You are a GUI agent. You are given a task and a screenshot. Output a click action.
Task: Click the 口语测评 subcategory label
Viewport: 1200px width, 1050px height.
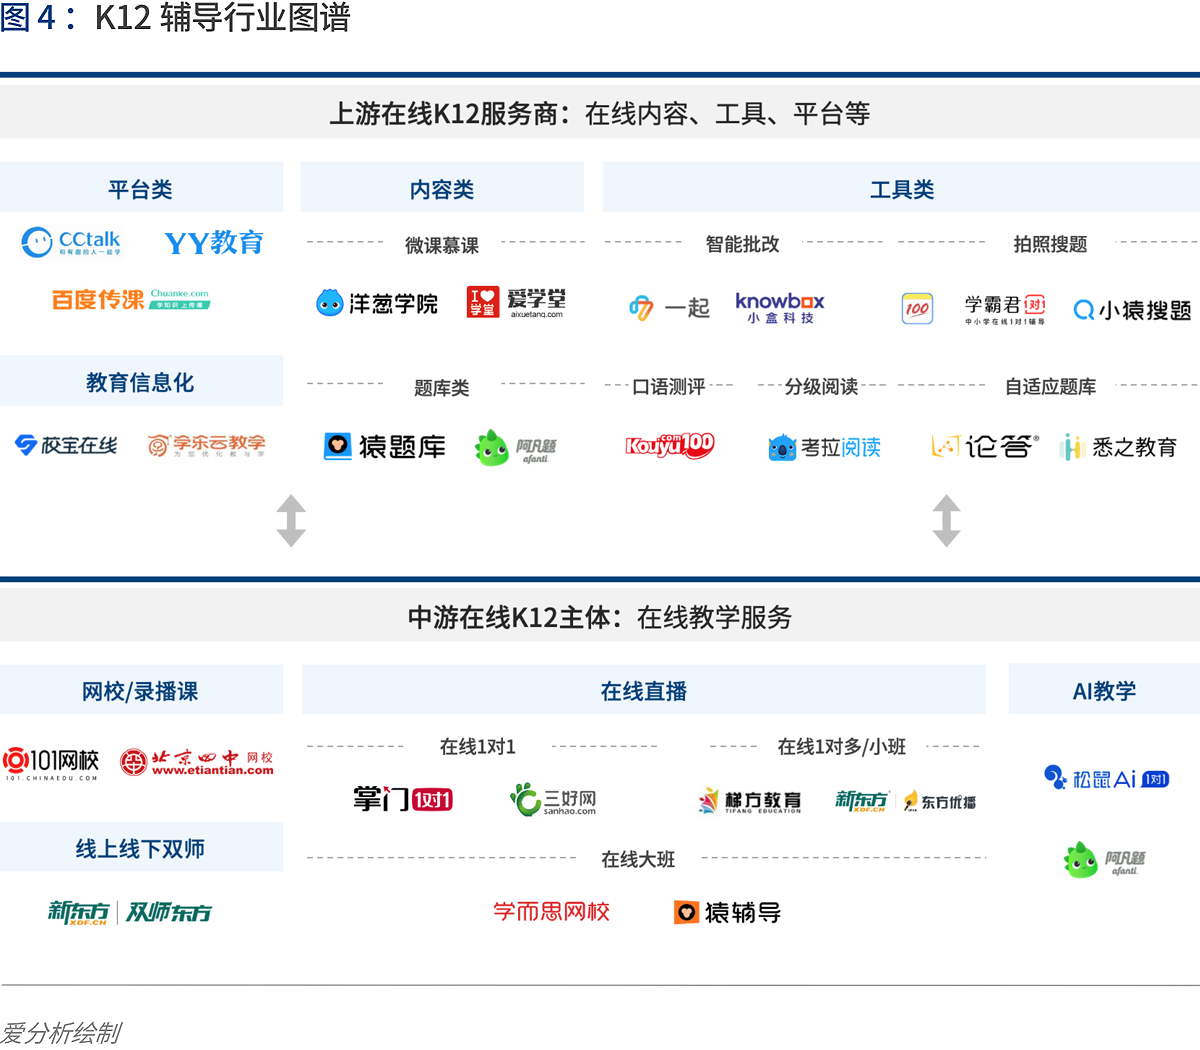(x=669, y=386)
